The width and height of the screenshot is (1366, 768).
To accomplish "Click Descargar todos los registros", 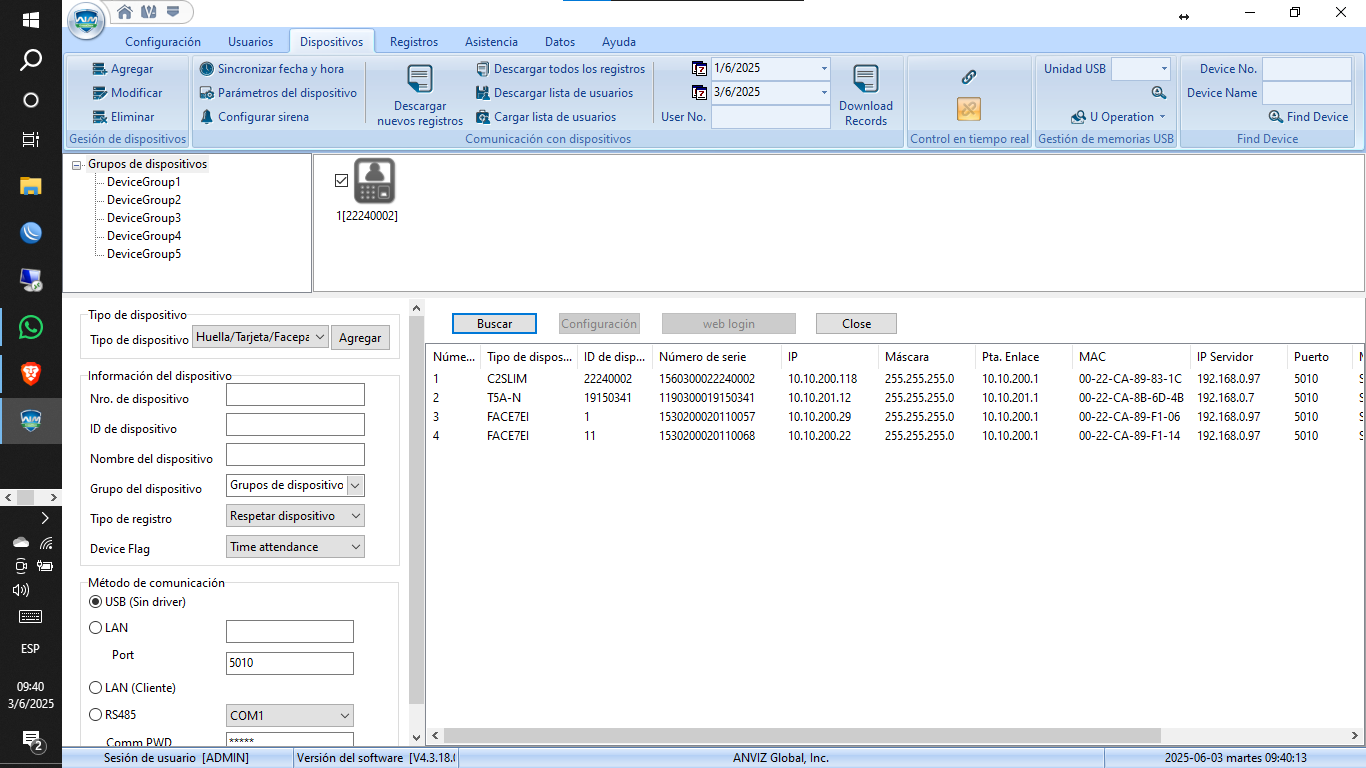I will [561, 69].
